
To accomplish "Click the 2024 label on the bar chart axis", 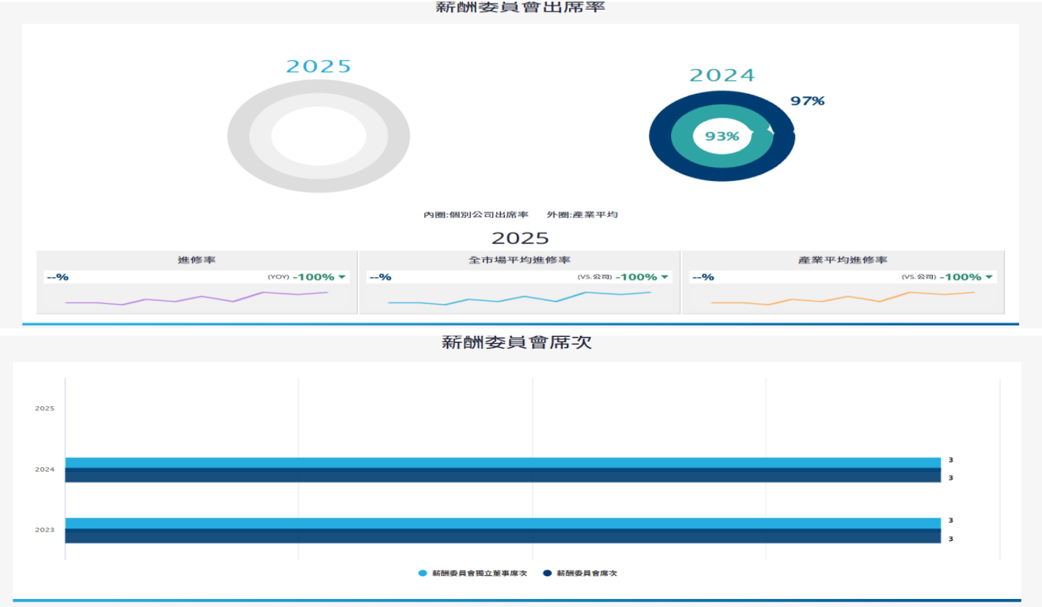I will pos(45,469).
